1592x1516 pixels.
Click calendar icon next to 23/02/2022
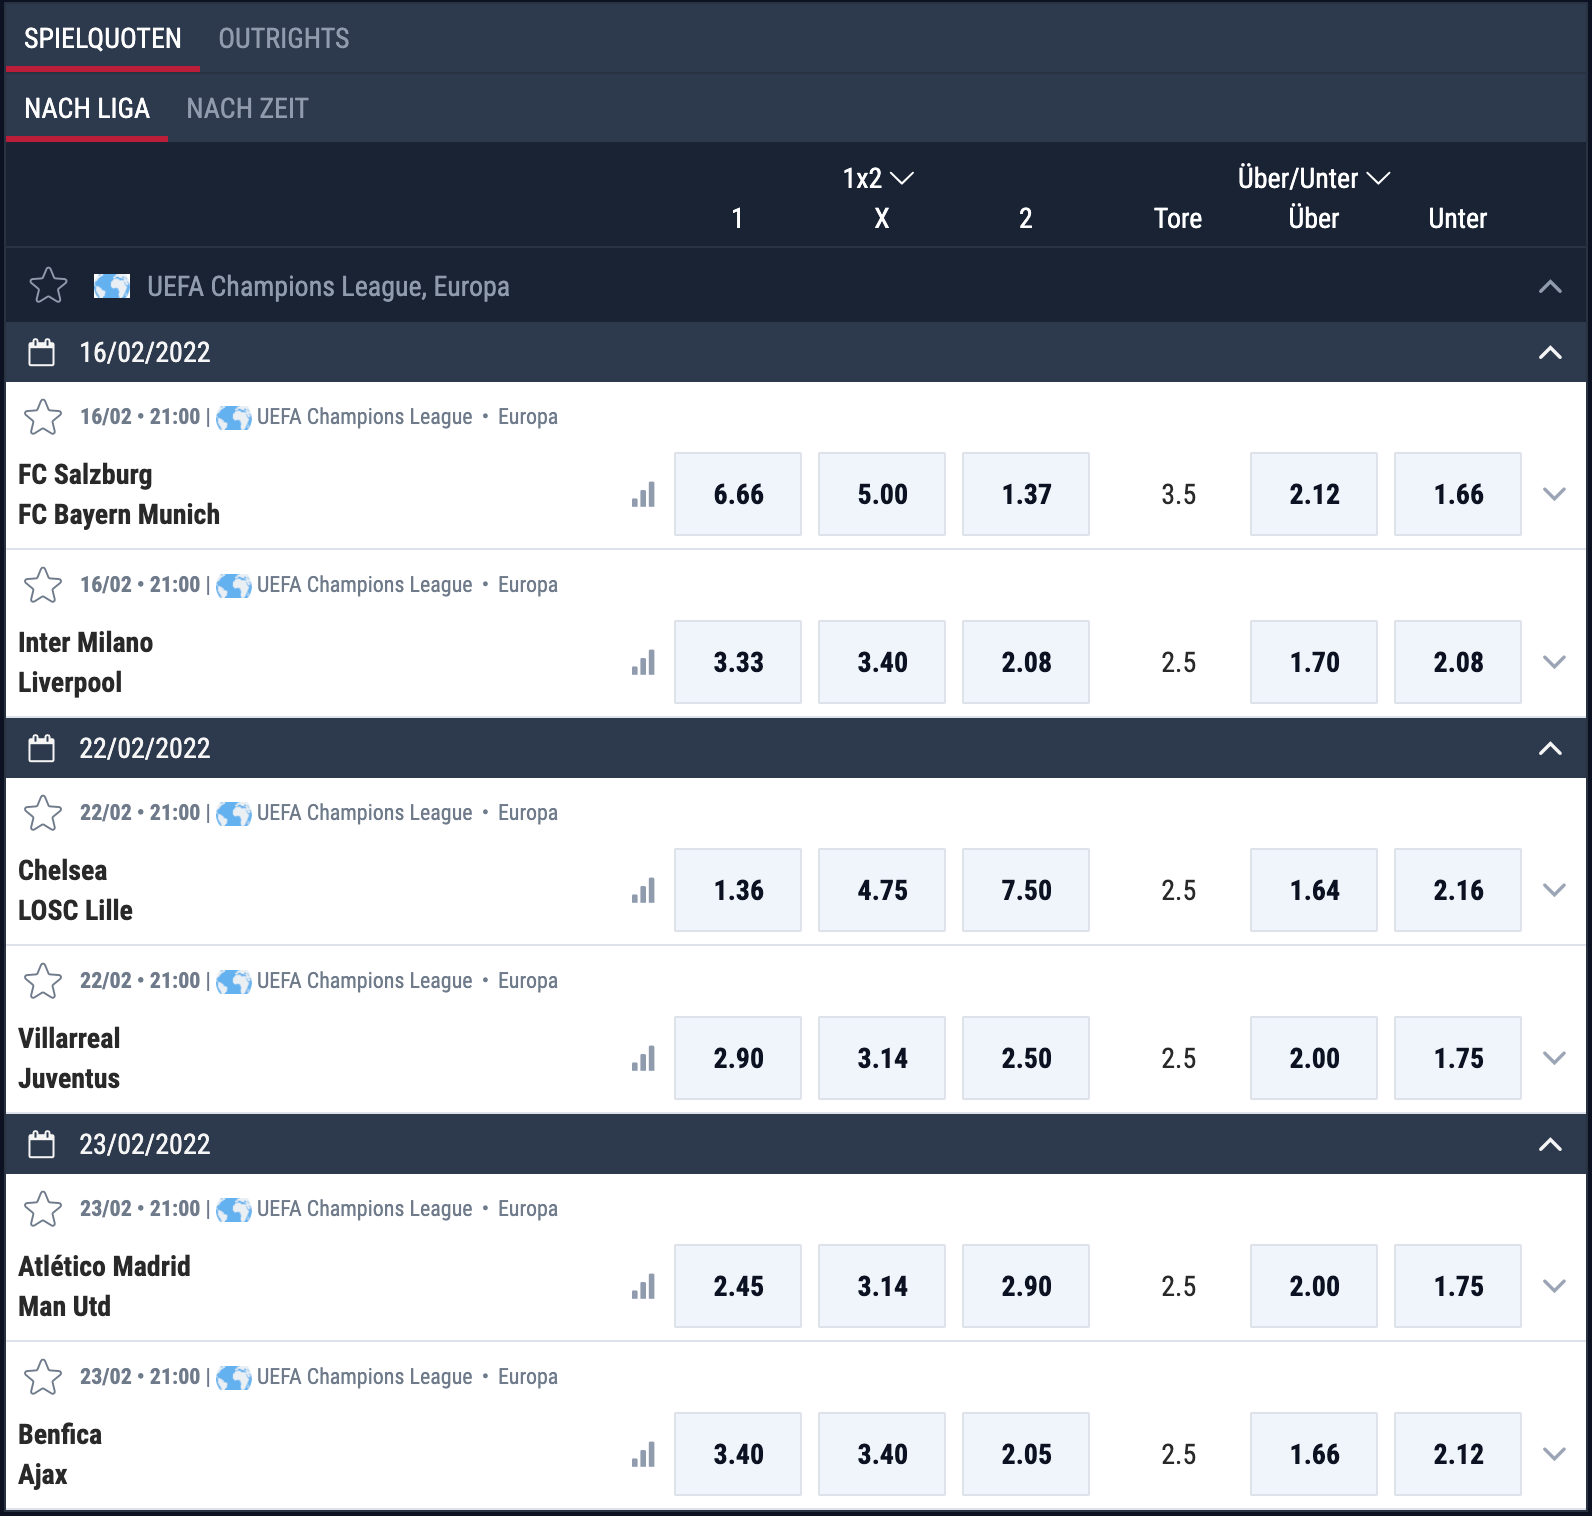pyautogui.click(x=42, y=1144)
